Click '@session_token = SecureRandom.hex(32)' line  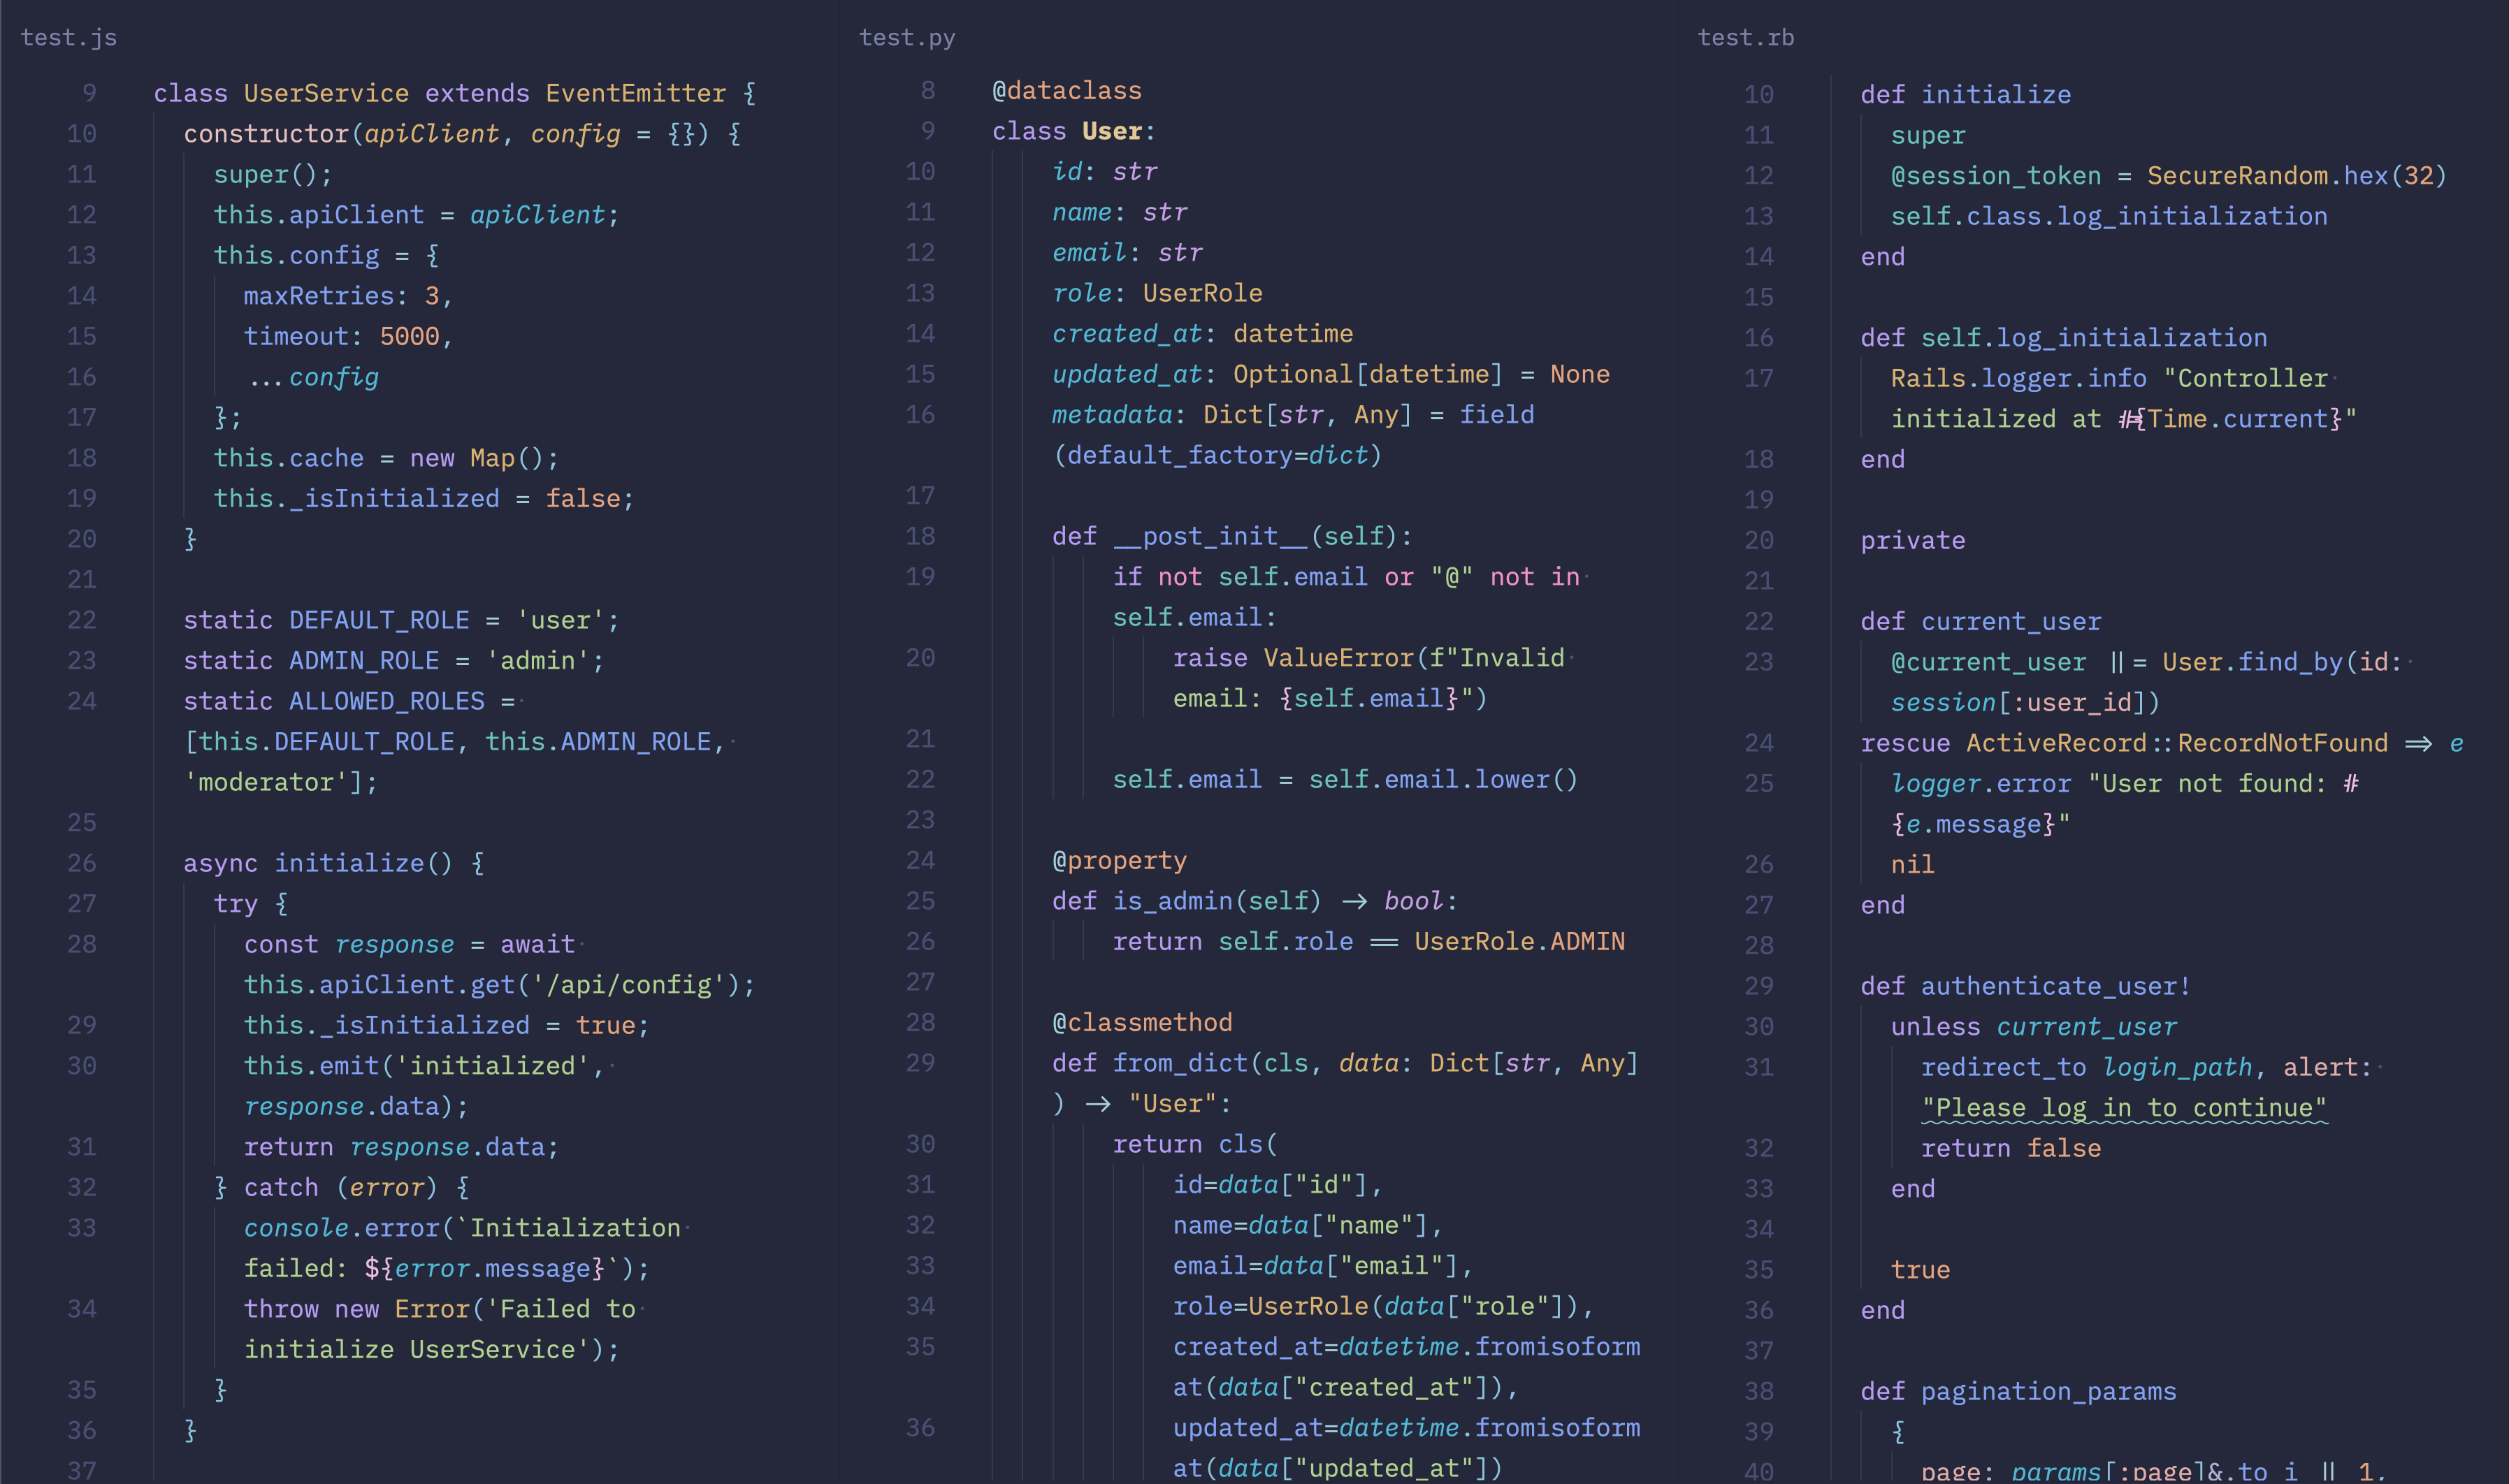(2169, 175)
